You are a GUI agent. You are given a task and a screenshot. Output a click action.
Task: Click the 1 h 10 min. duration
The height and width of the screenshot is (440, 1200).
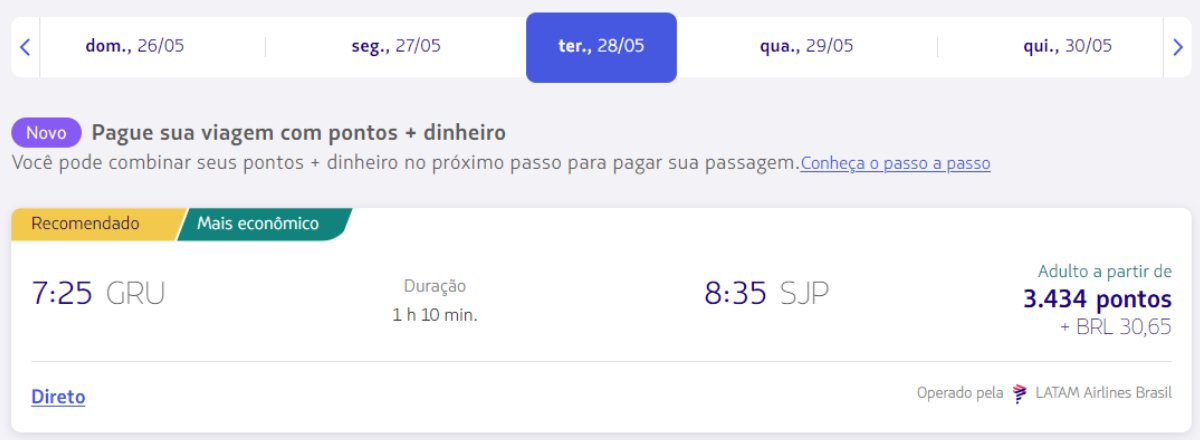[435, 315]
